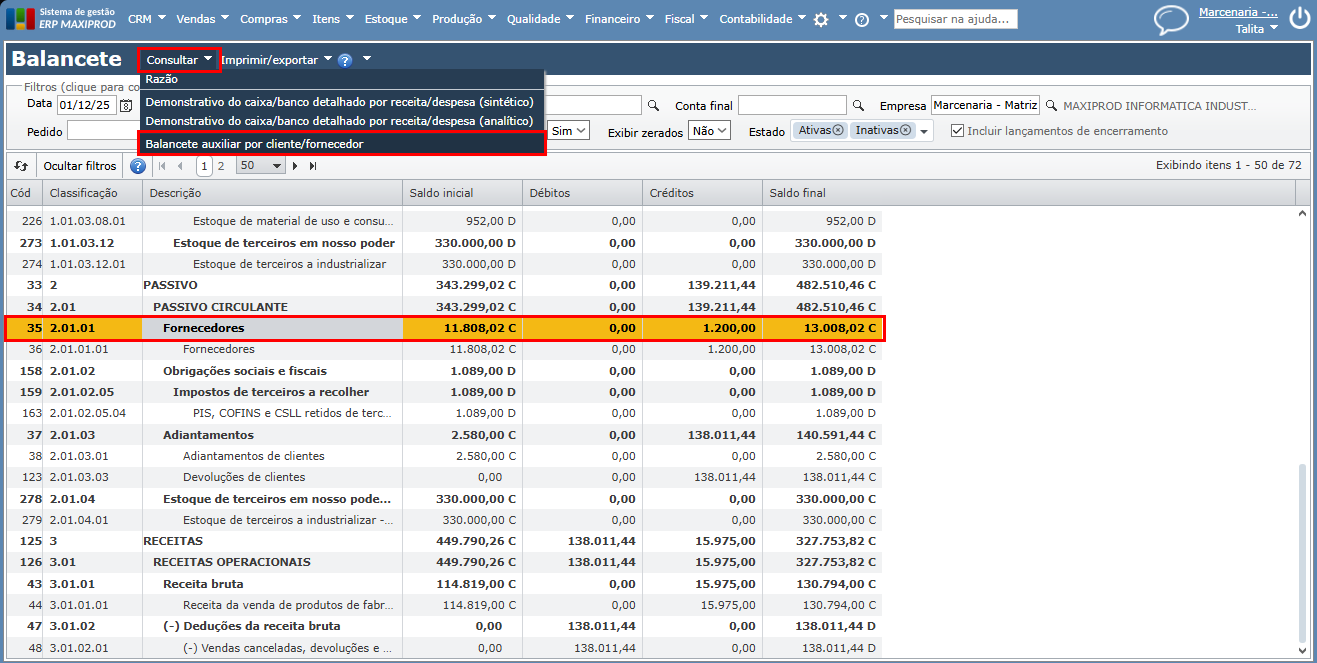Click the Ocultar filtros button

(x=80, y=166)
